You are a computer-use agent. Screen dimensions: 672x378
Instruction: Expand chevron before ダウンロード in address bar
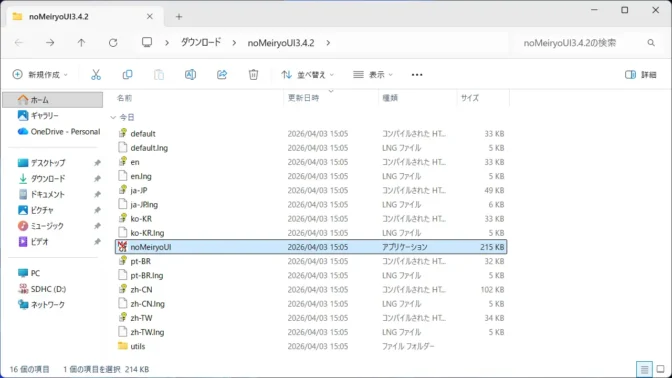pos(167,42)
